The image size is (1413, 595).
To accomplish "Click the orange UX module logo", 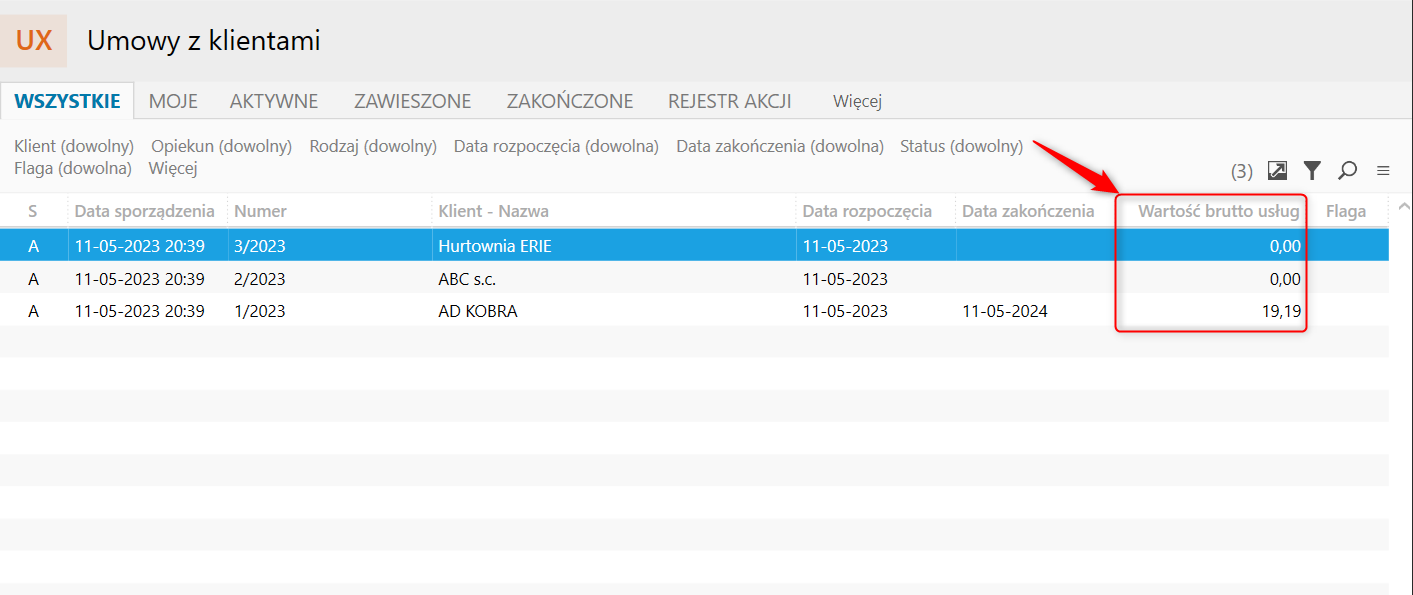I will point(34,41).
